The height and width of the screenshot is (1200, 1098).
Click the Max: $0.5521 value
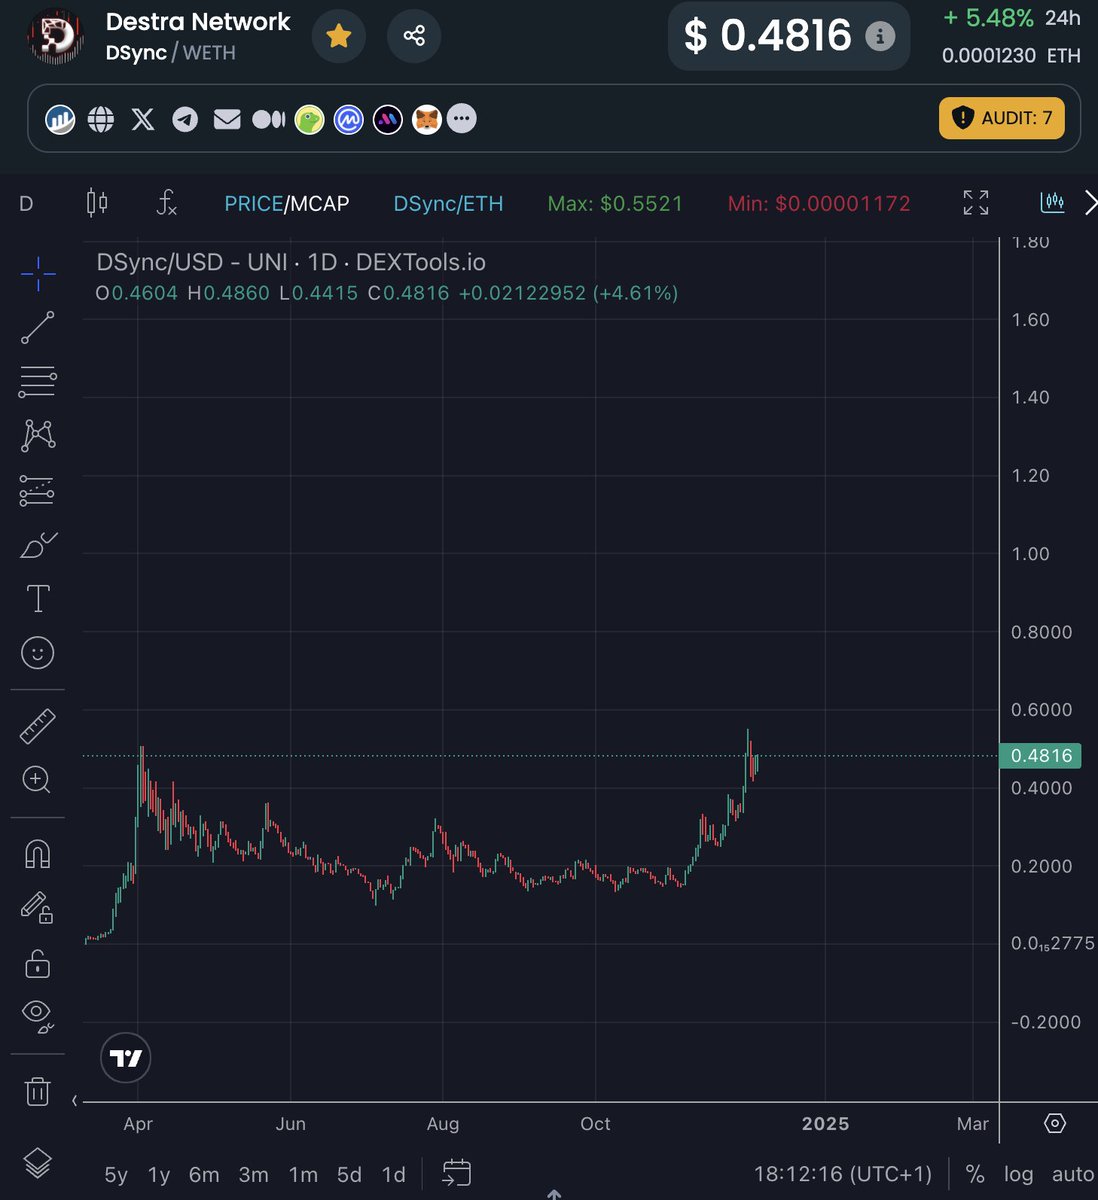click(615, 203)
